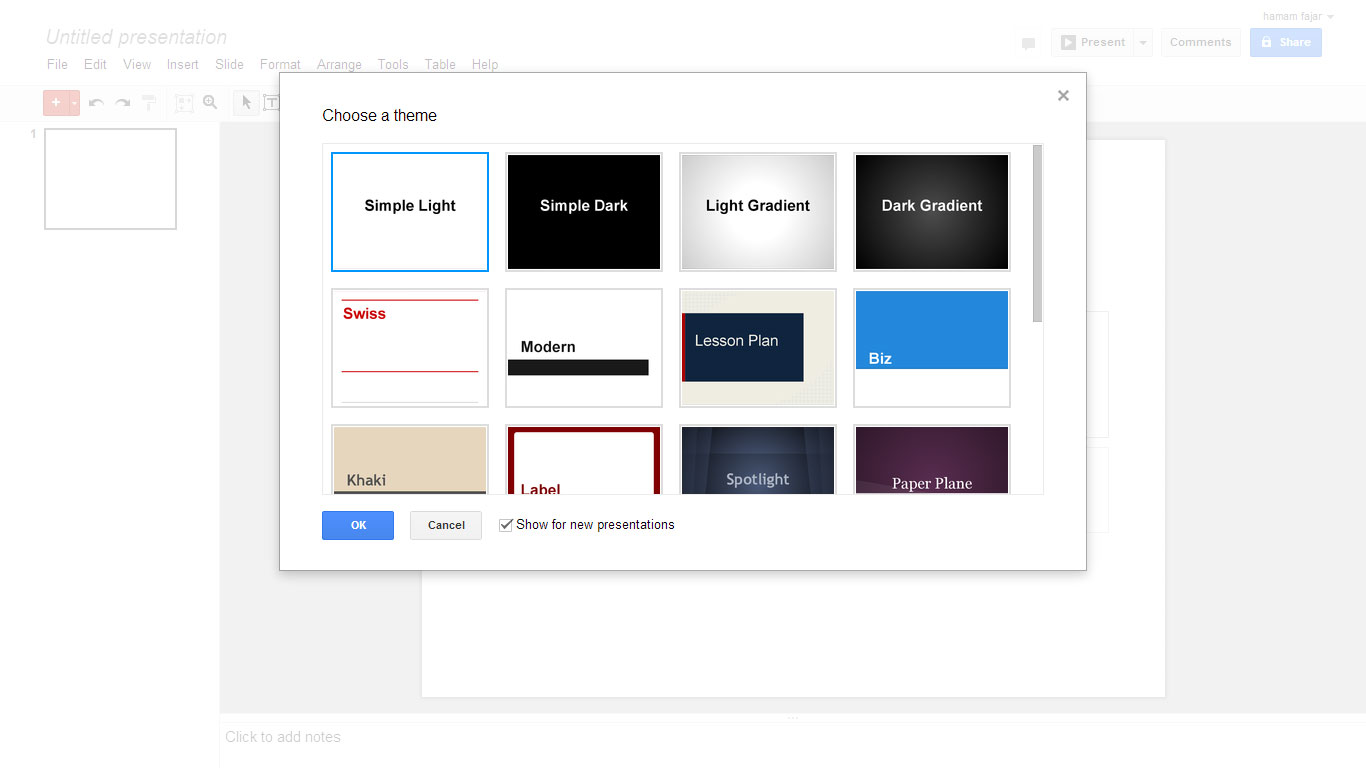Click the Undo icon
Image resolution: width=1366 pixels, height=768 pixels.
click(96, 102)
